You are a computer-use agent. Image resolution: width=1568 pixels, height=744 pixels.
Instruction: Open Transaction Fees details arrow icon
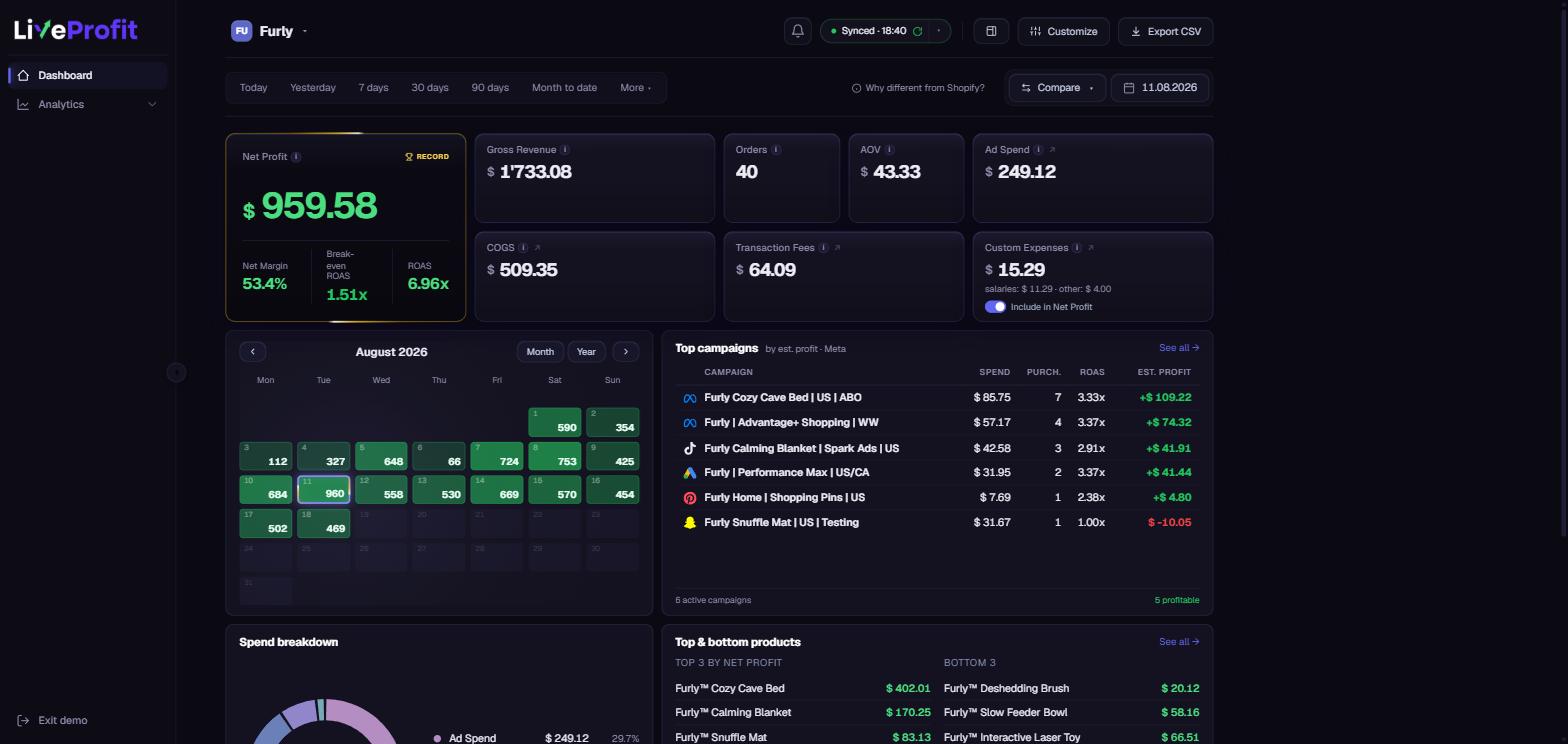pyautogui.click(x=837, y=248)
